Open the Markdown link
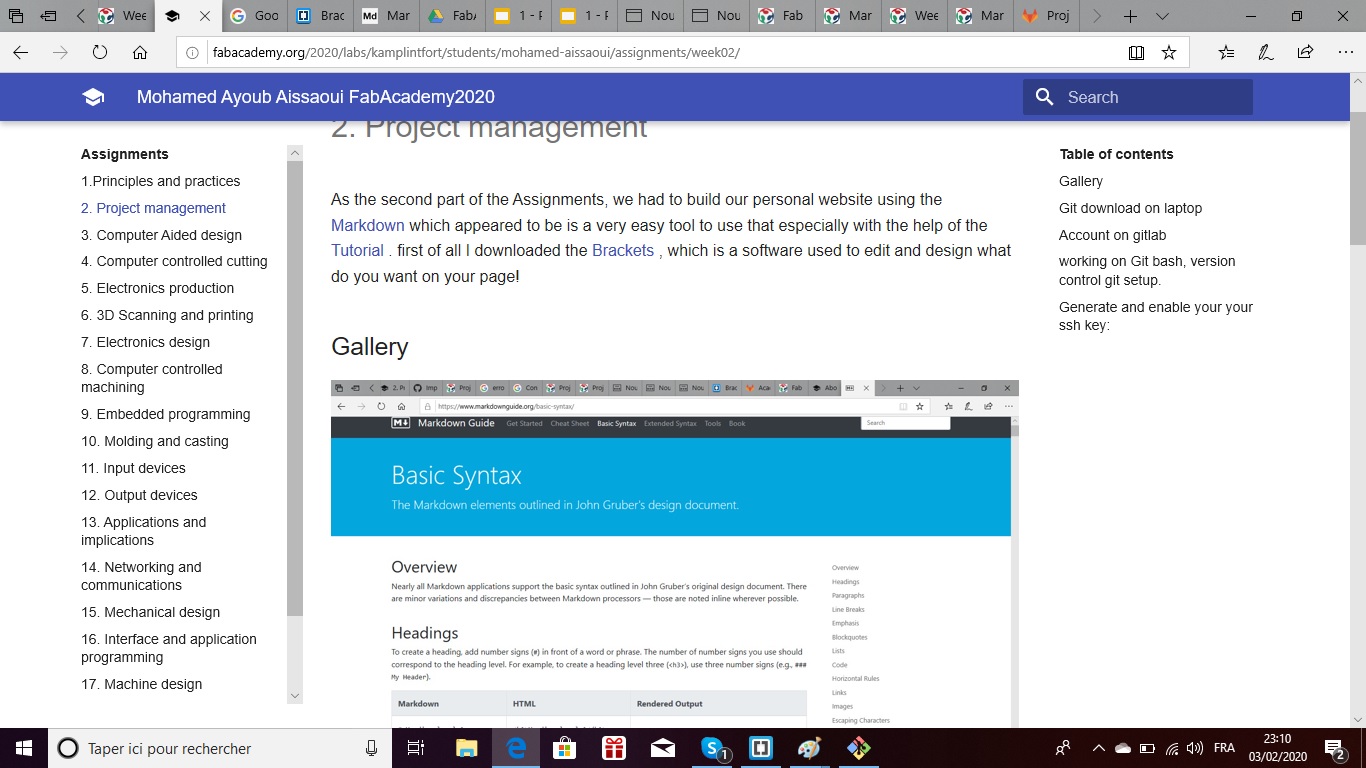 [368, 225]
